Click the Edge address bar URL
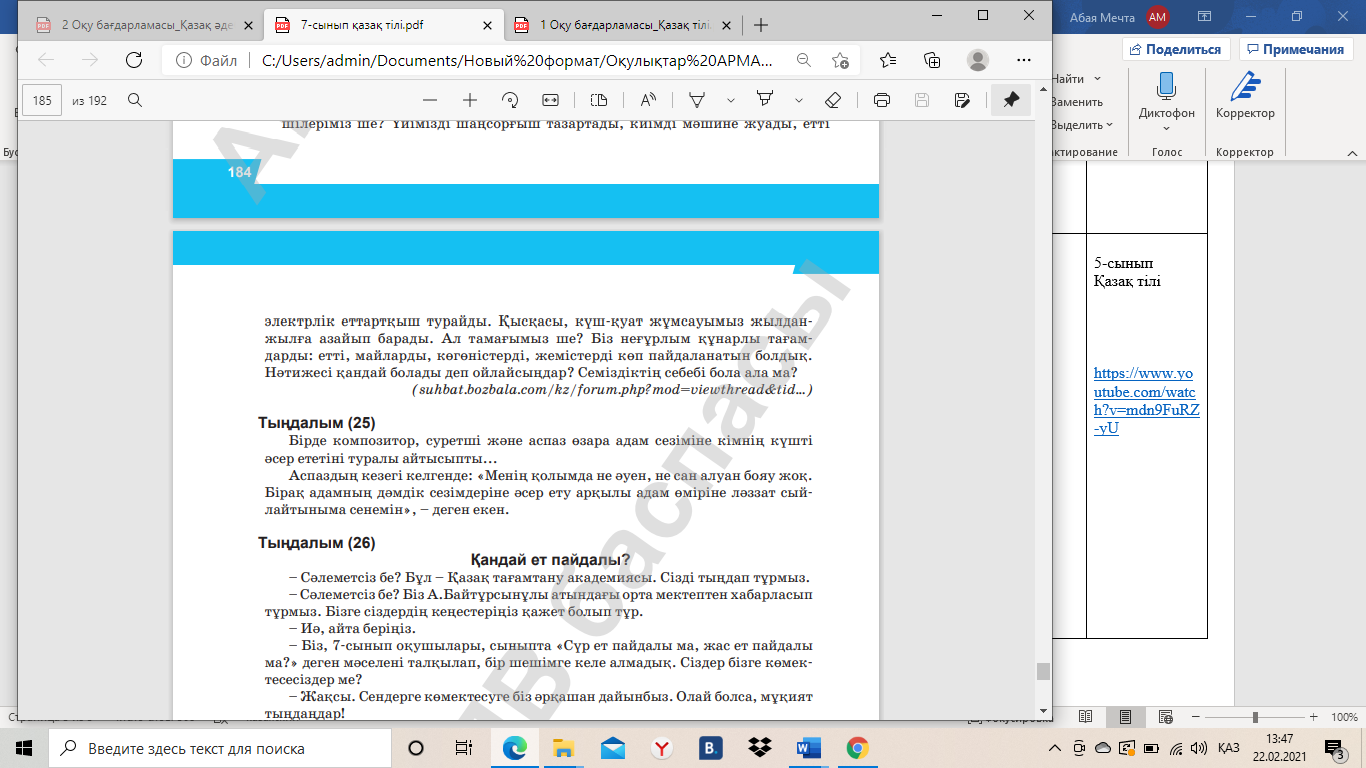Image resolution: width=1366 pixels, height=768 pixels. pyautogui.click(x=516, y=60)
